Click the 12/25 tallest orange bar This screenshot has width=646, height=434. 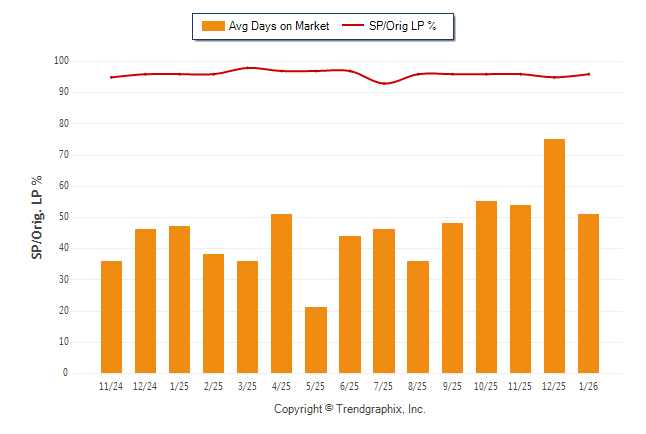click(554, 256)
